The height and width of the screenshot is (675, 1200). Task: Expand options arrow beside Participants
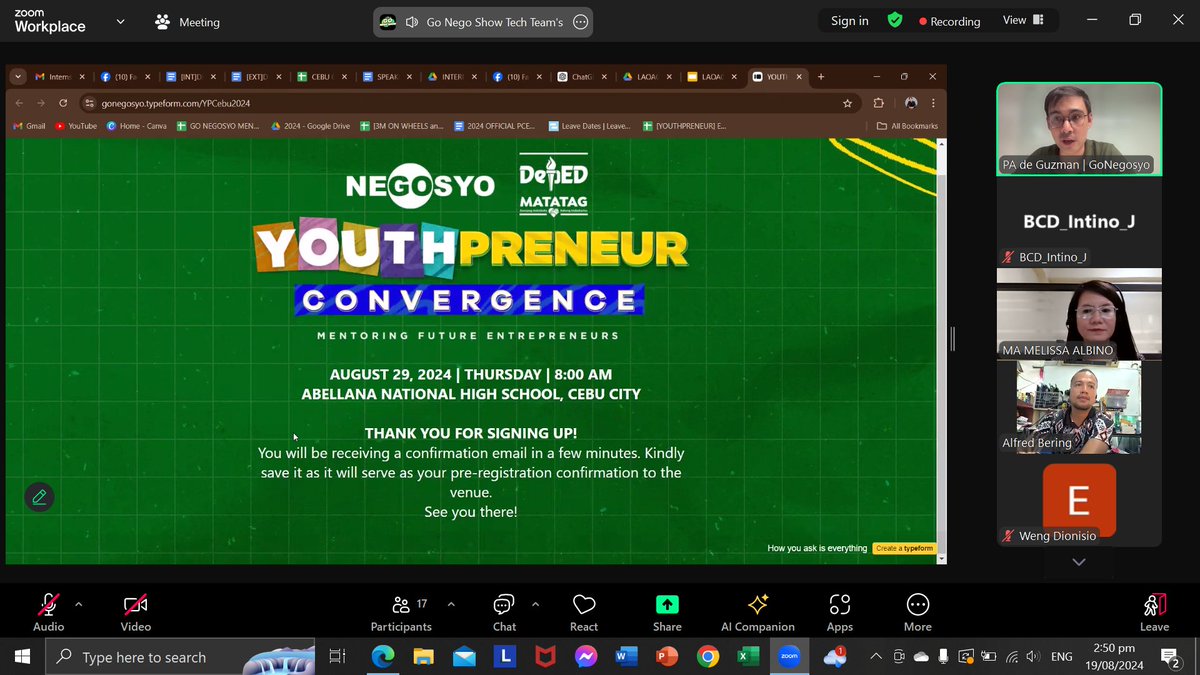[x=451, y=604]
